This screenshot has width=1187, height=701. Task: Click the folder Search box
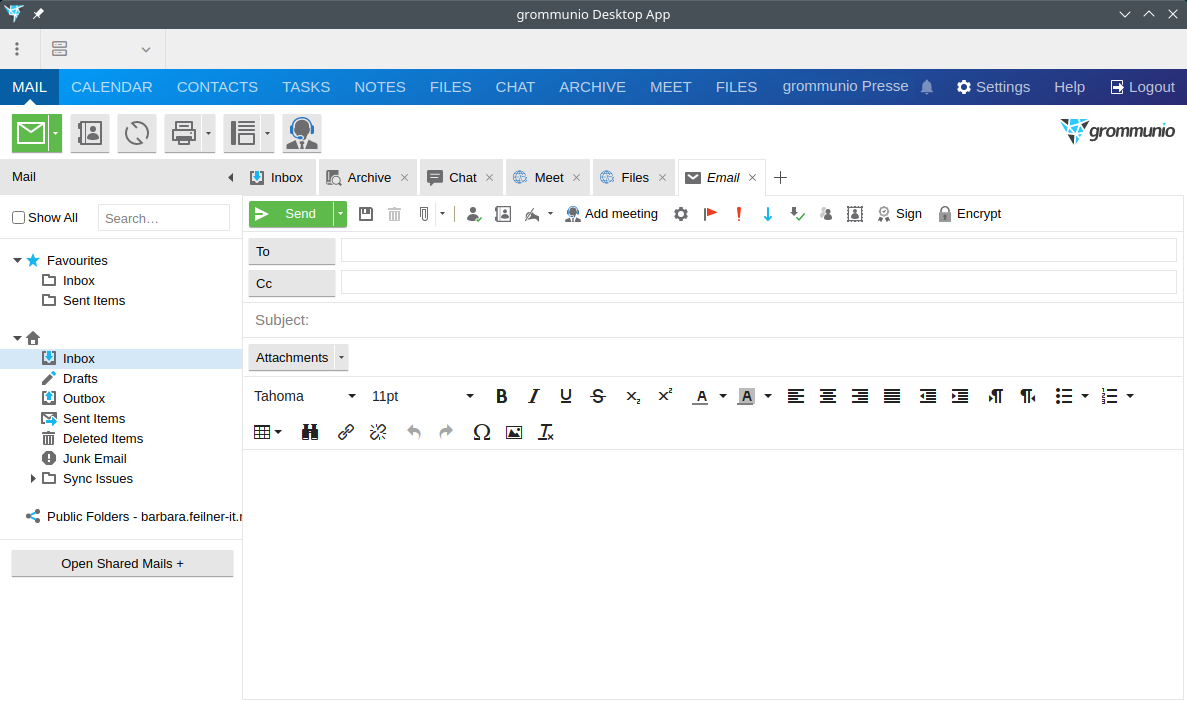(164, 218)
